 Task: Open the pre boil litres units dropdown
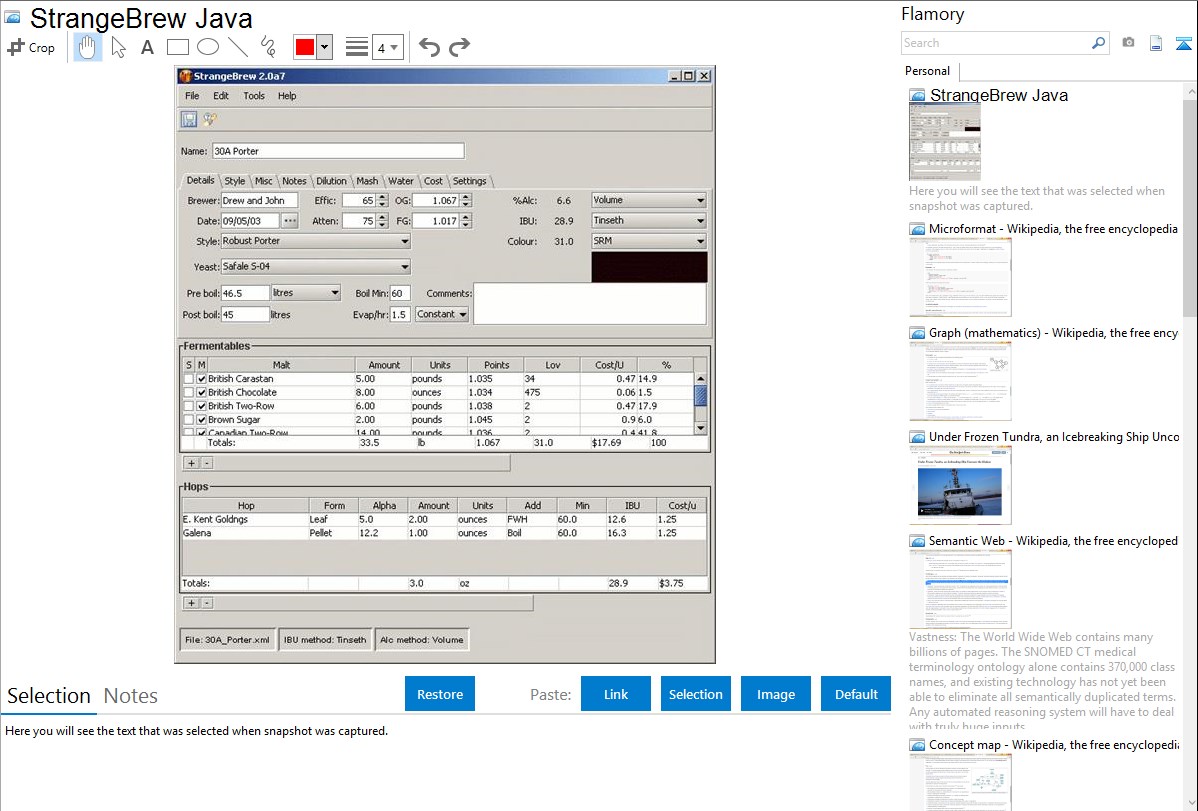coord(306,293)
